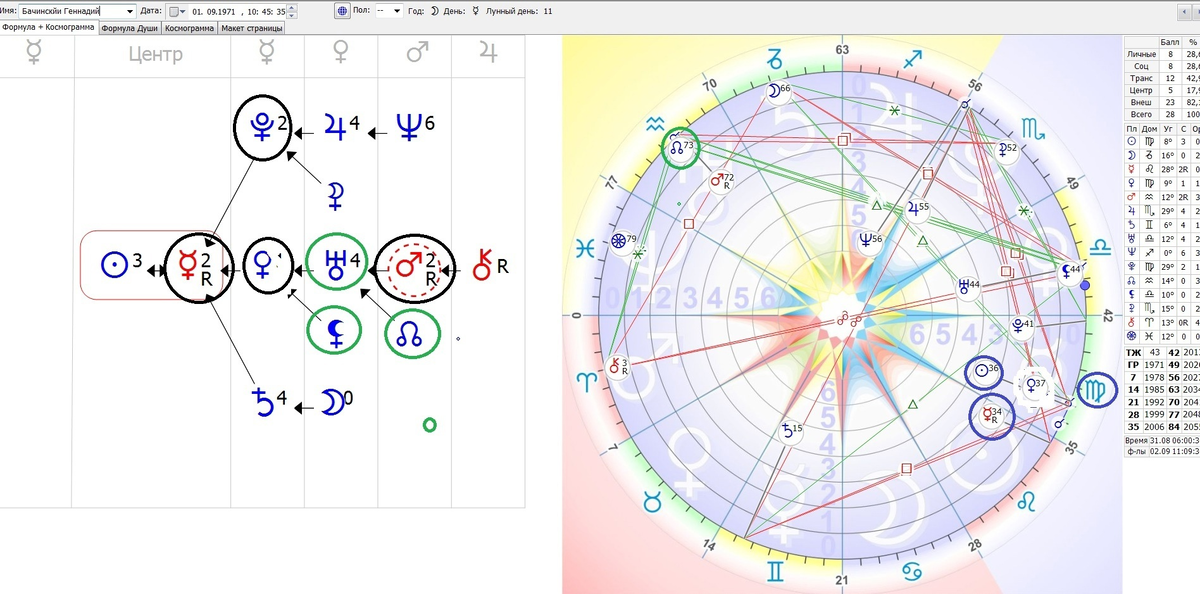Image resolution: width=1200 pixels, height=594 pixels.
Task: Click the День Mercury symbol in toolbar
Action: coord(476,11)
